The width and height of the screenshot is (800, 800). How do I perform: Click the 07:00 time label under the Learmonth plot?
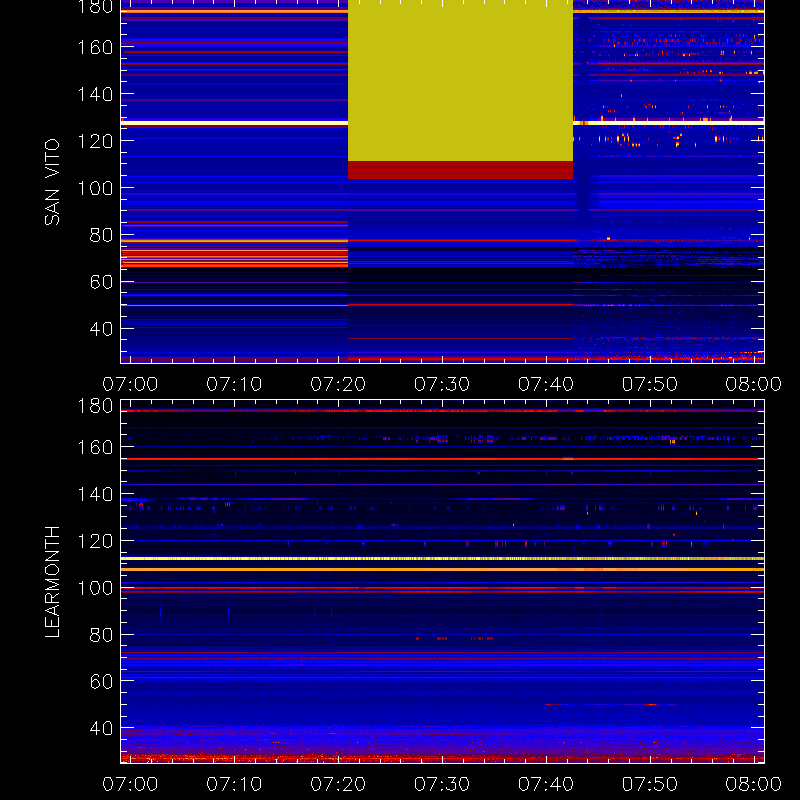click(x=130, y=784)
